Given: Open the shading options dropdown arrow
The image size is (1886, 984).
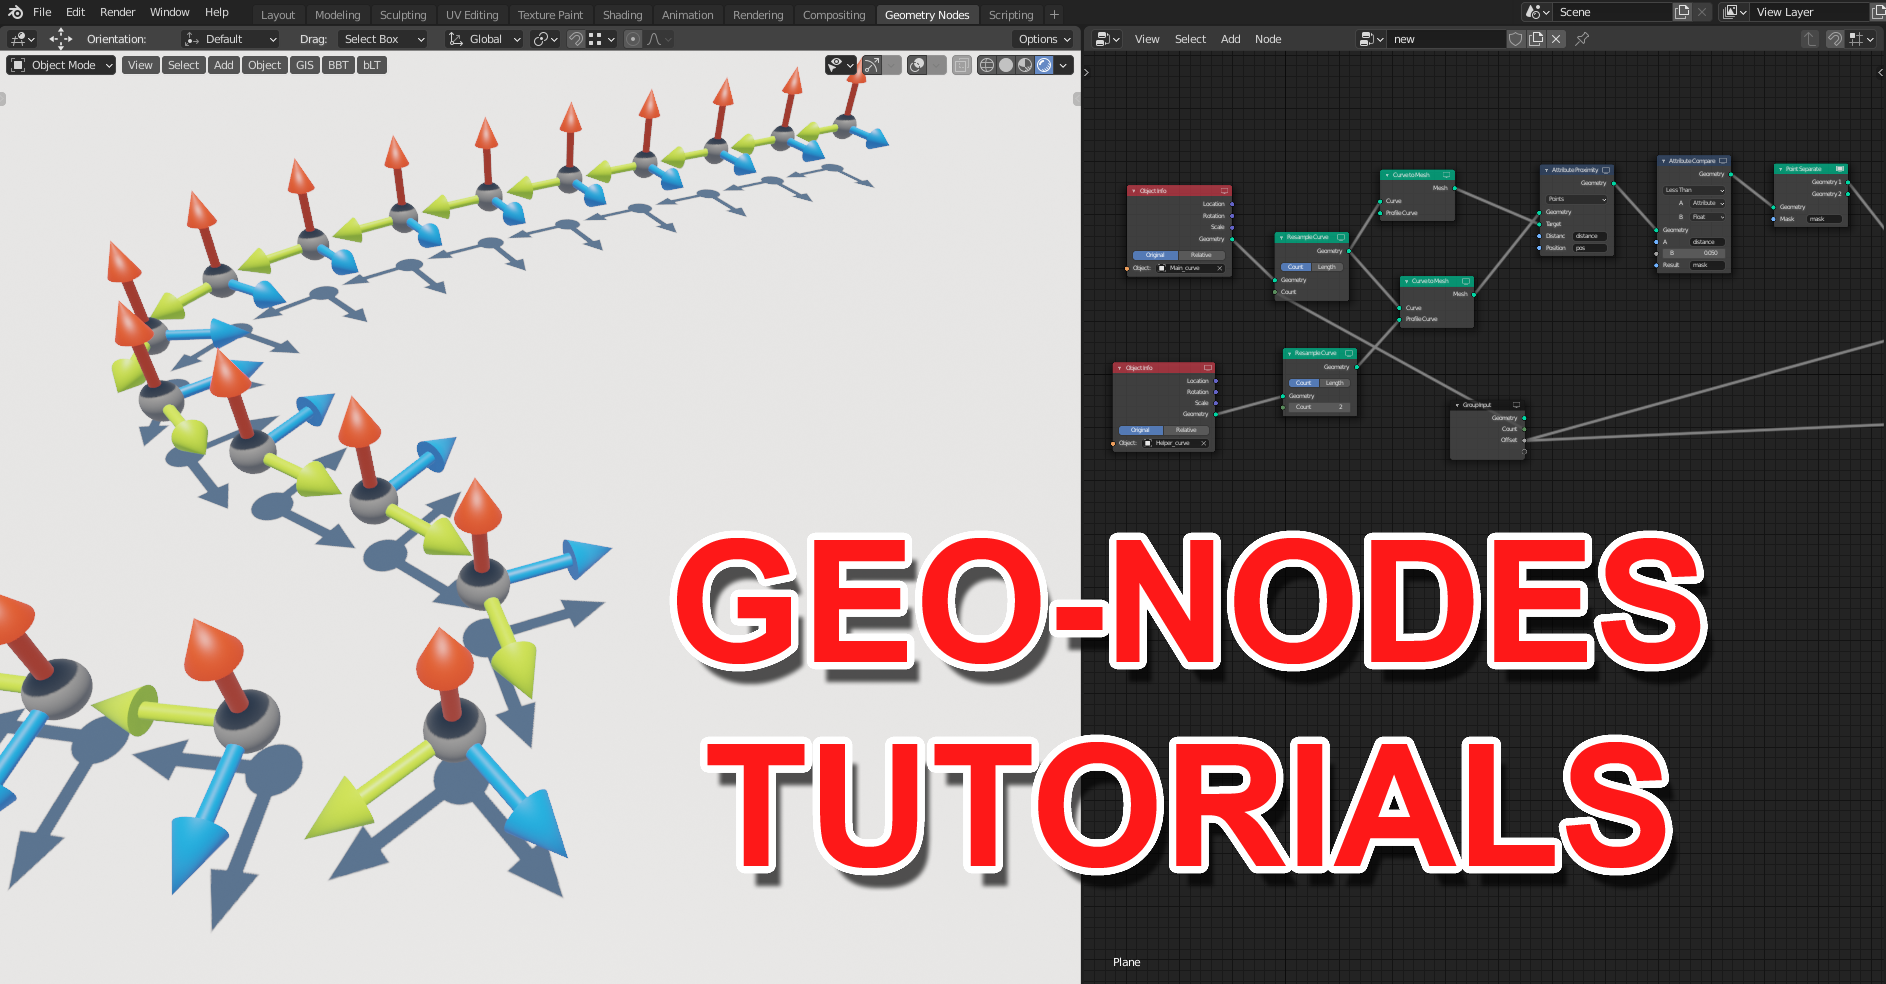Looking at the screenshot, I should [1064, 65].
